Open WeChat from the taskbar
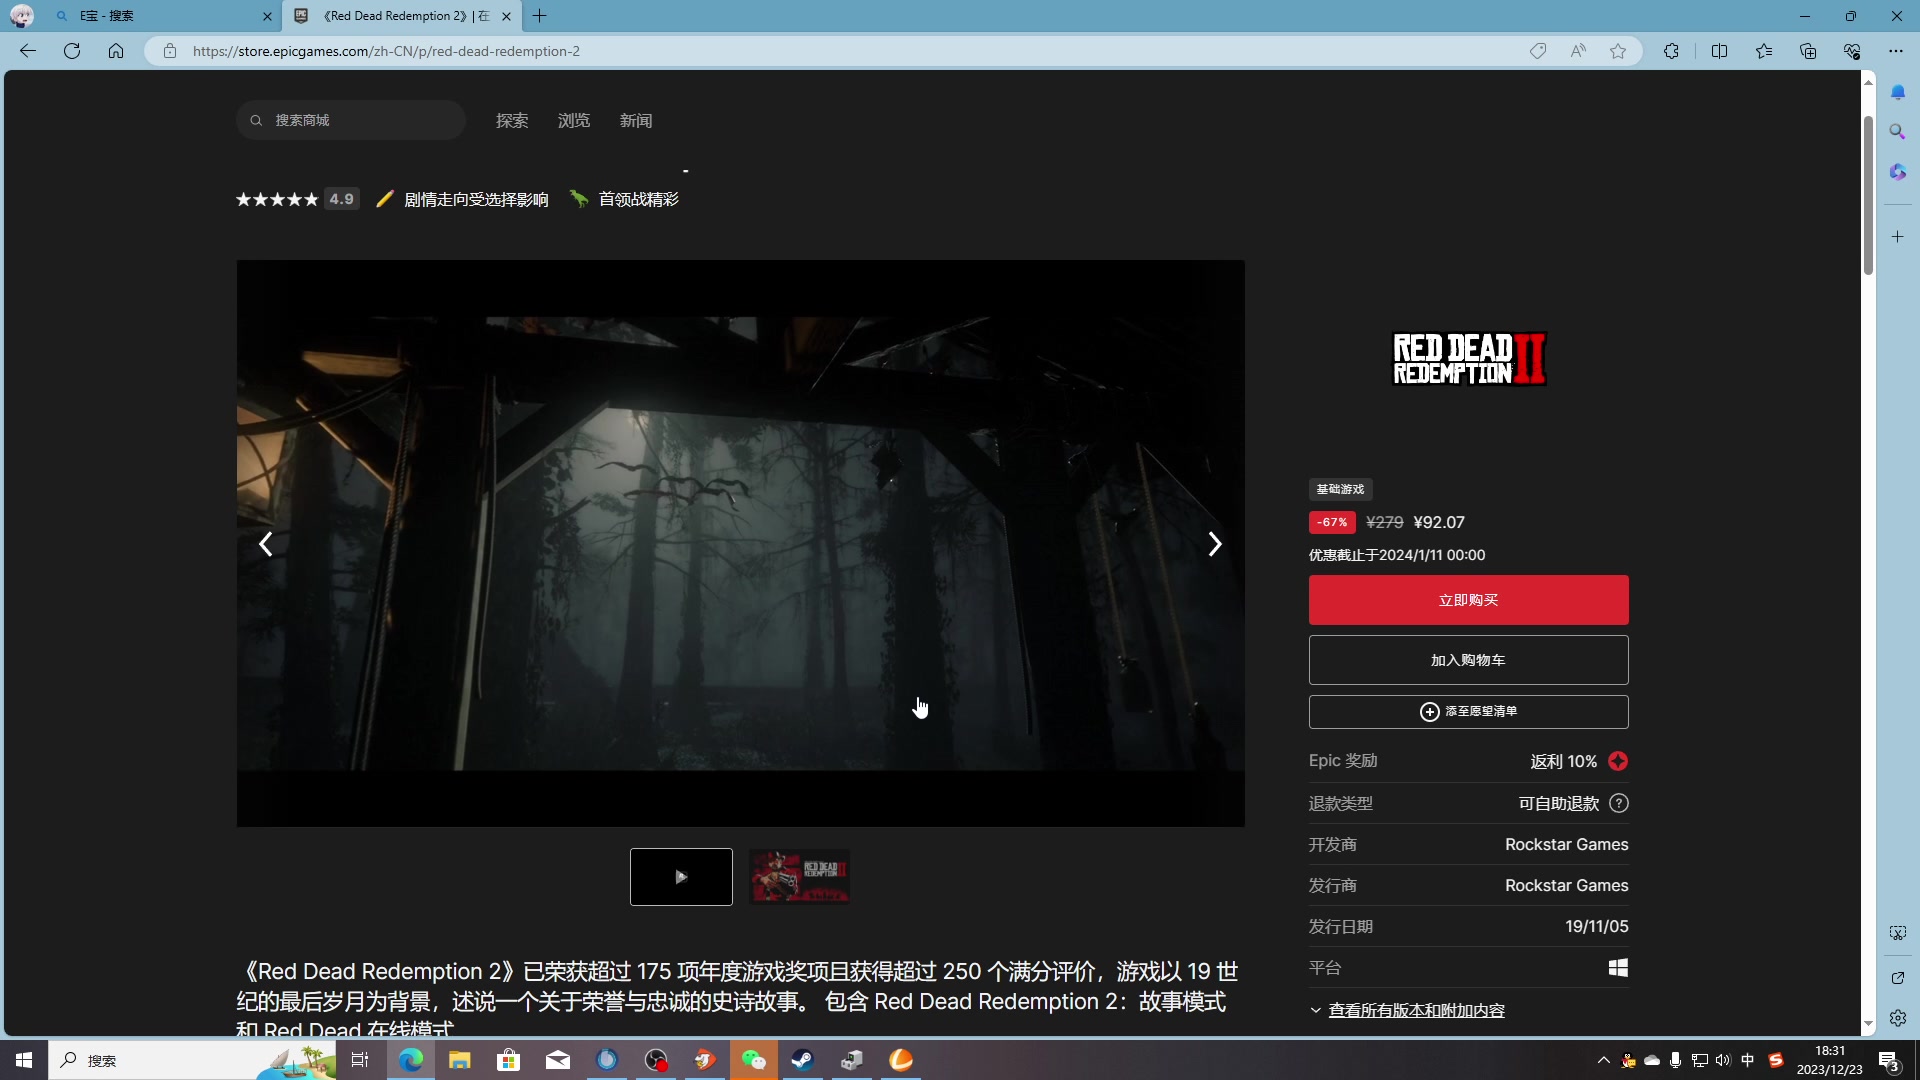1920x1080 pixels. click(x=753, y=1060)
